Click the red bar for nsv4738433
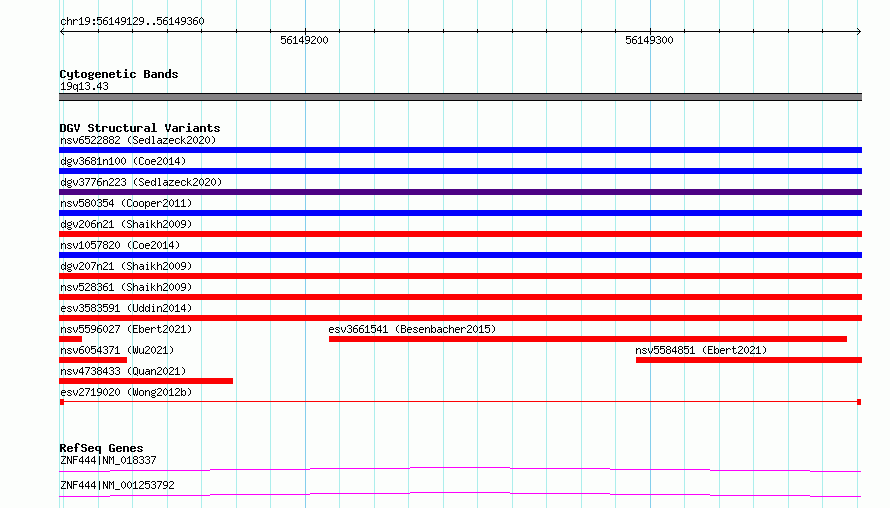This screenshot has height=508, width=890. pos(146,381)
